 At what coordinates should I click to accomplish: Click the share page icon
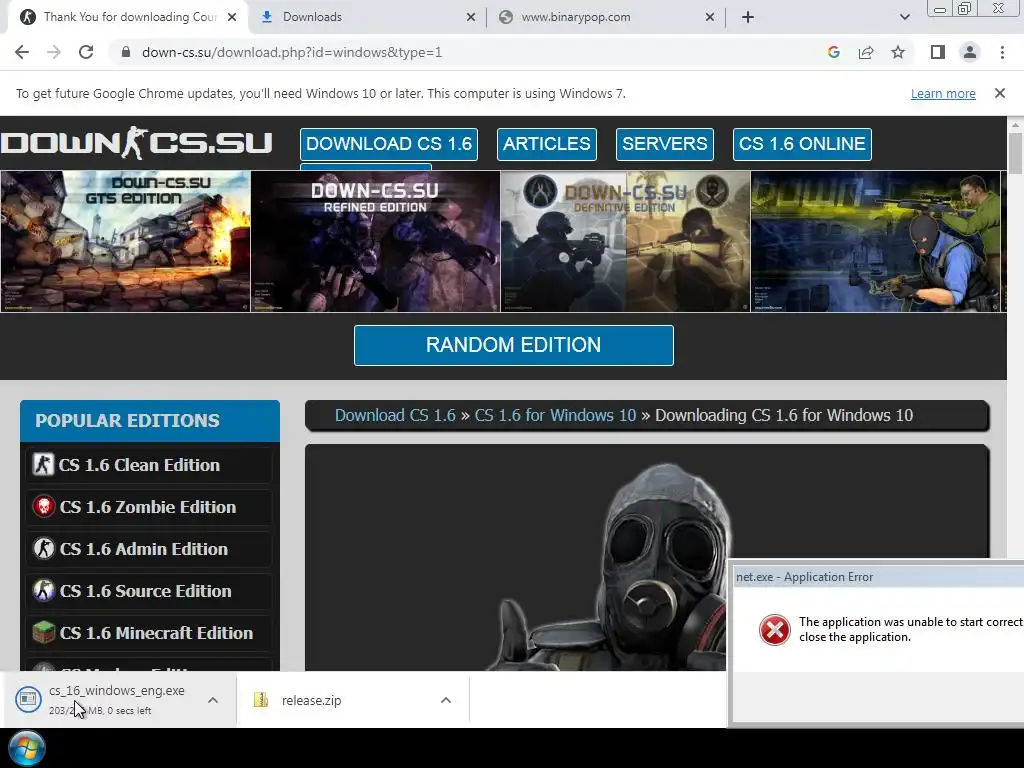(x=866, y=52)
